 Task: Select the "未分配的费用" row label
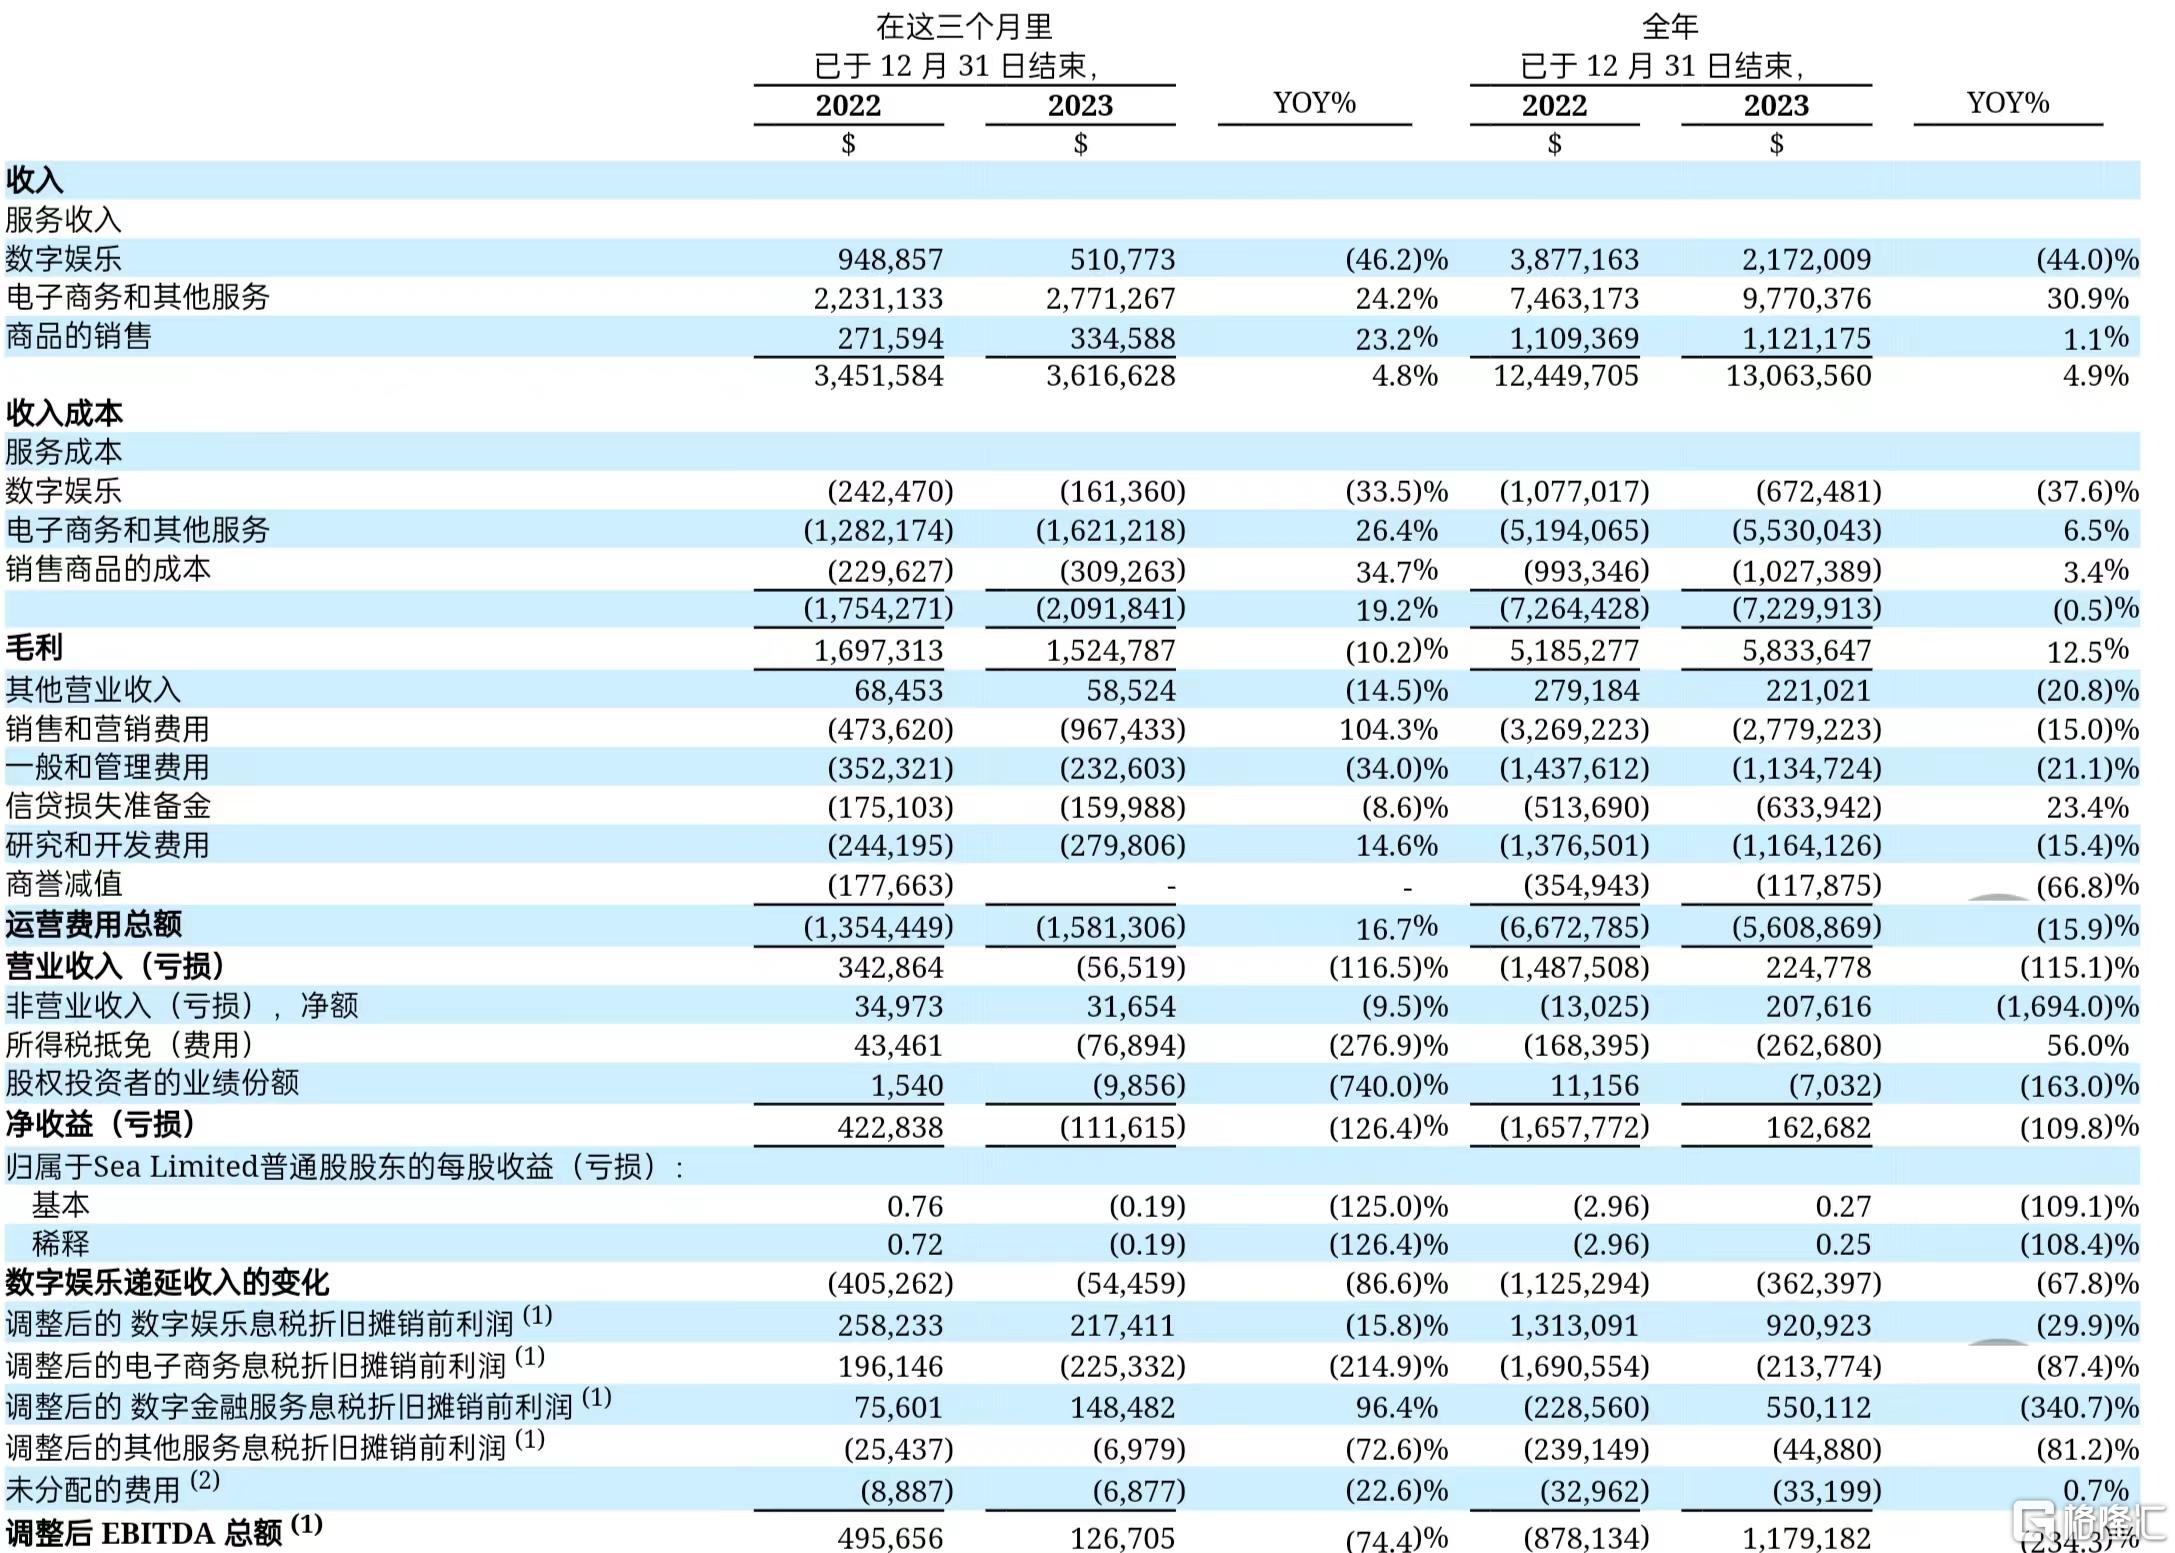(x=113, y=1487)
